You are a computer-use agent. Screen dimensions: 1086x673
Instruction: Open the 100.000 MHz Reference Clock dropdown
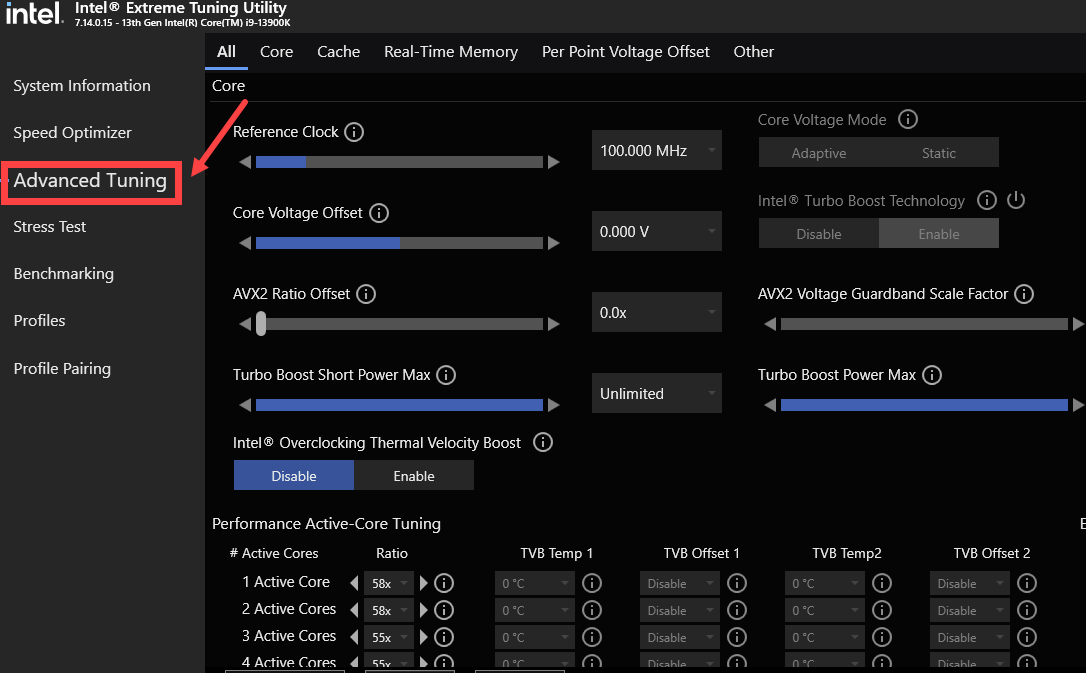[x=656, y=151]
